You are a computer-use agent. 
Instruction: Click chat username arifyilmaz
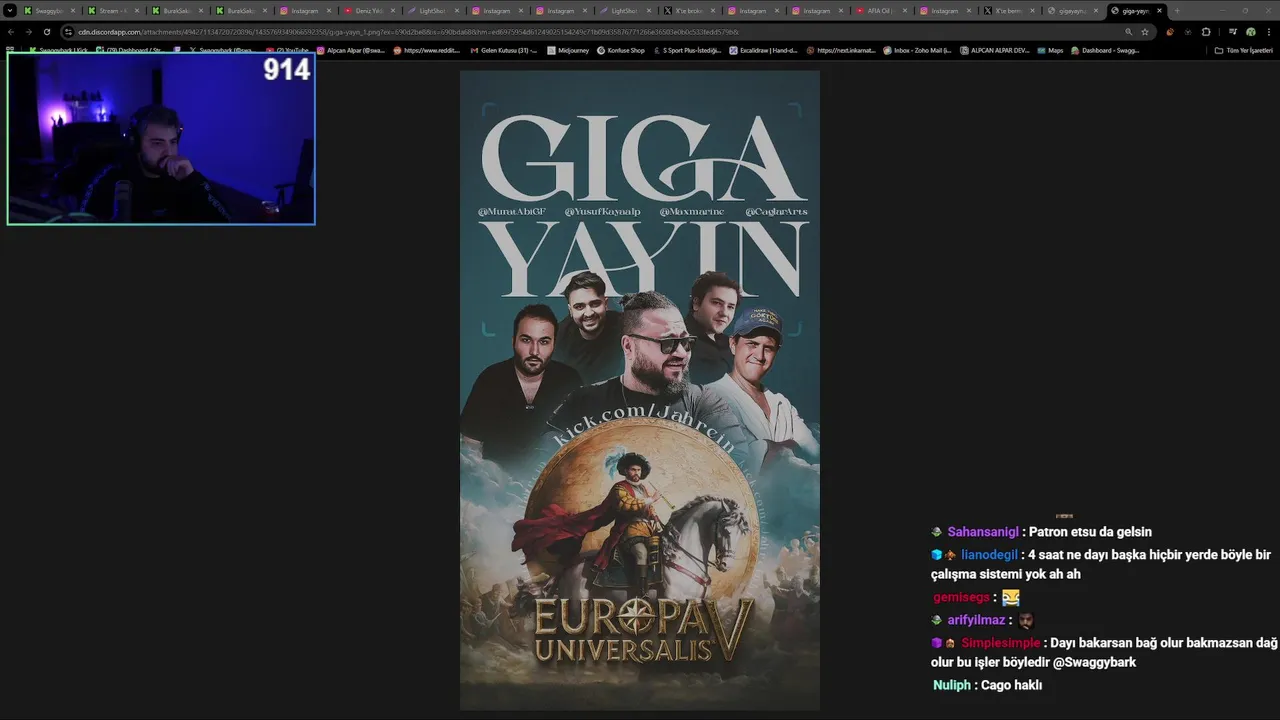coord(976,620)
